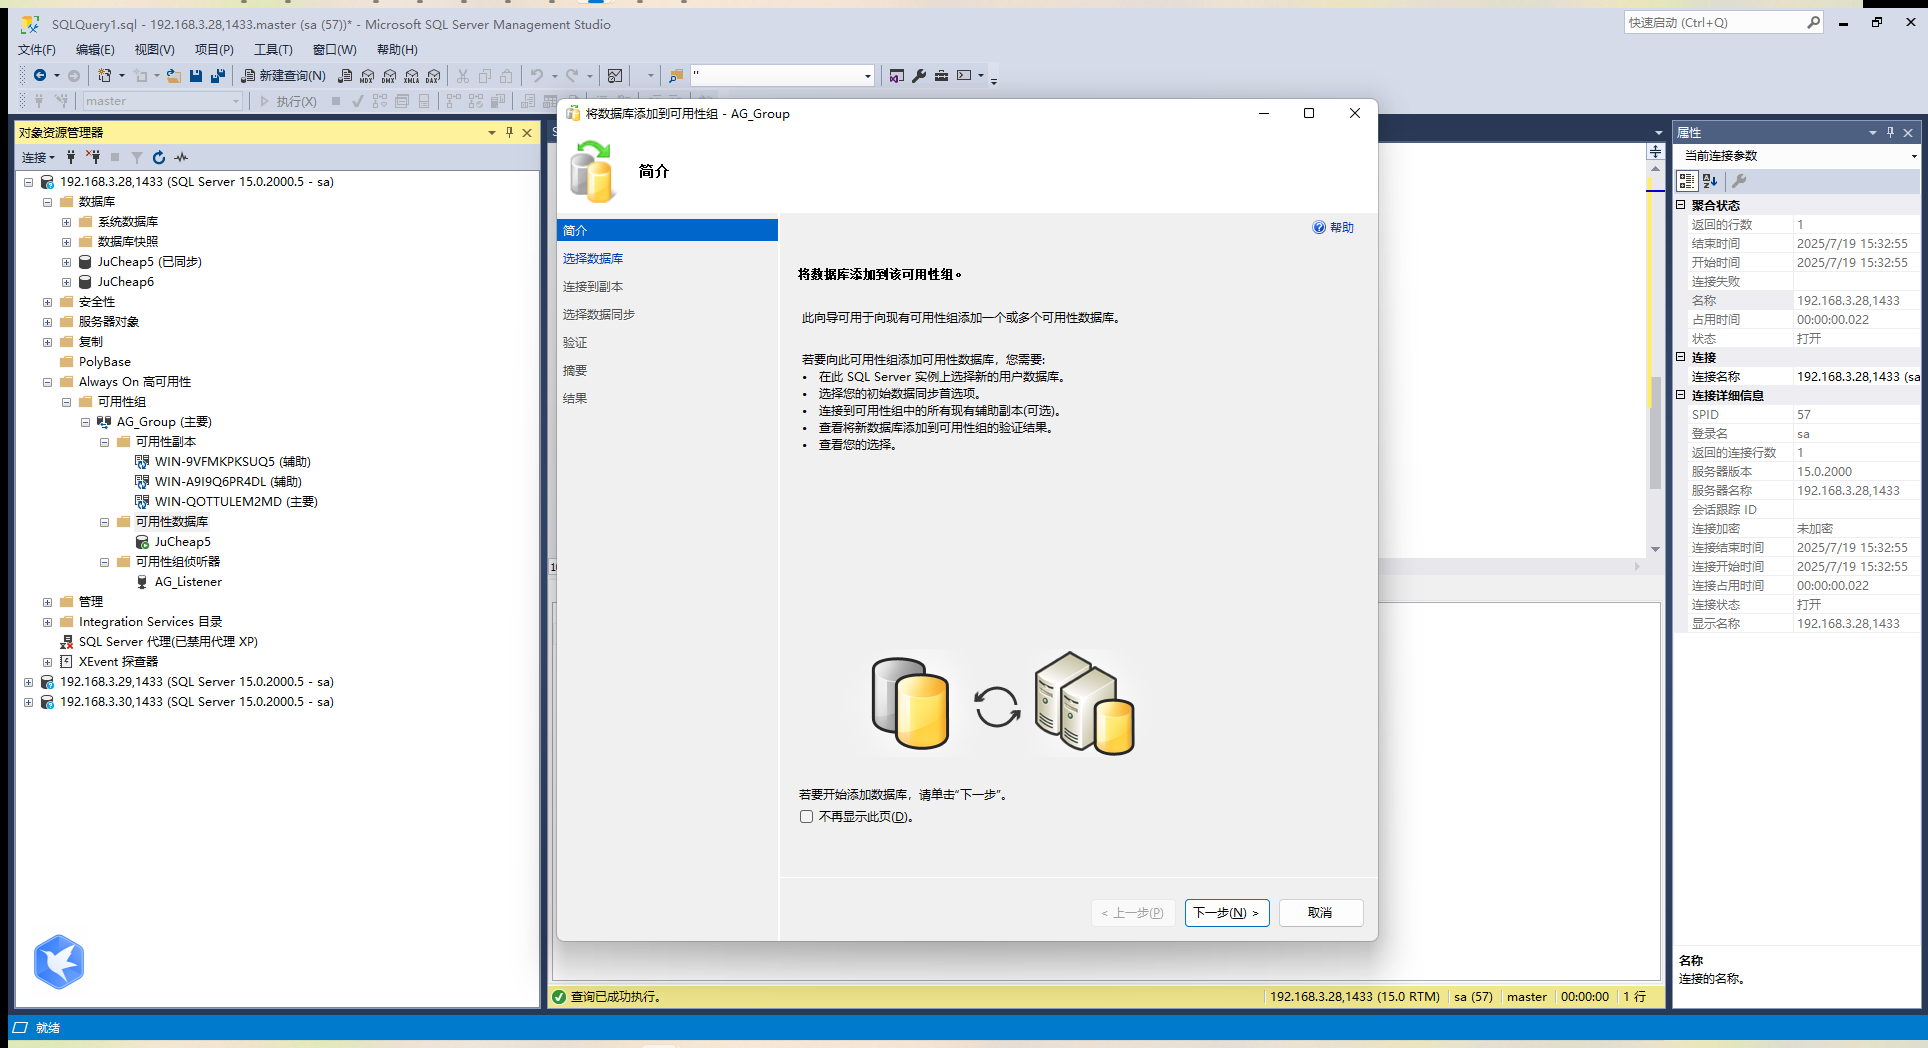Click 下一步(N) button in wizard
This screenshot has width=1928, height=1048.
[x=1227, y=913]
